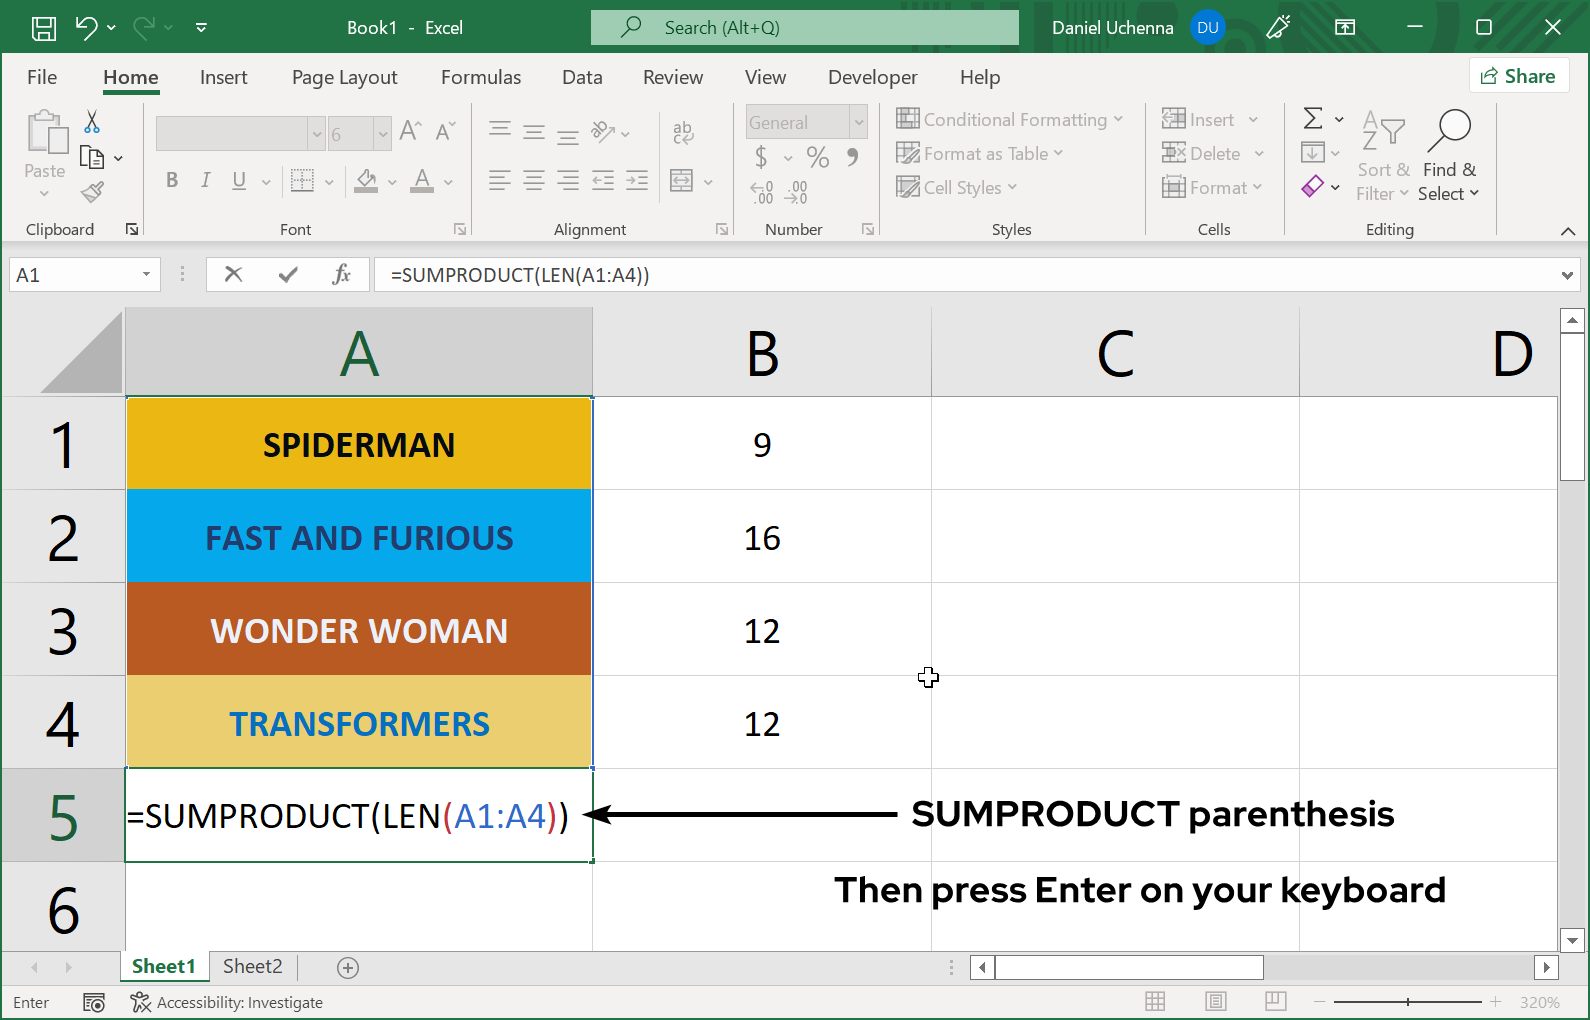The height and width of the screenshot is (1020, 1590).
Task: Add a new sheet with plus icon
Action: [348, 967]
